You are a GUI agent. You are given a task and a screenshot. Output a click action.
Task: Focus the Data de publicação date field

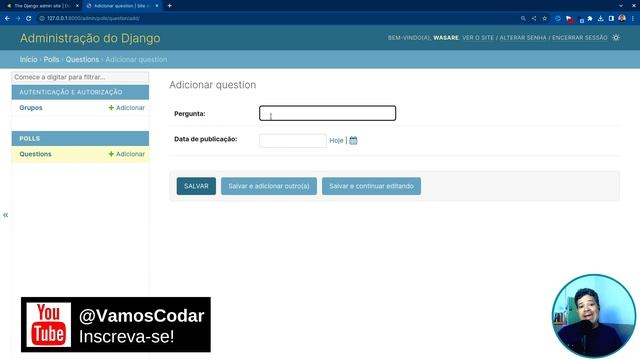pos(293,140)
